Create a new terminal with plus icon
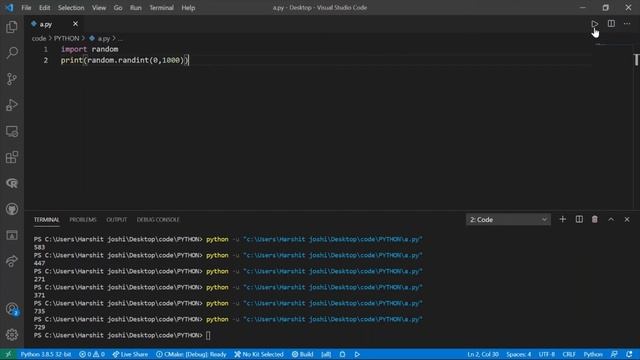640x360 pixels. [x=562, y=220]
